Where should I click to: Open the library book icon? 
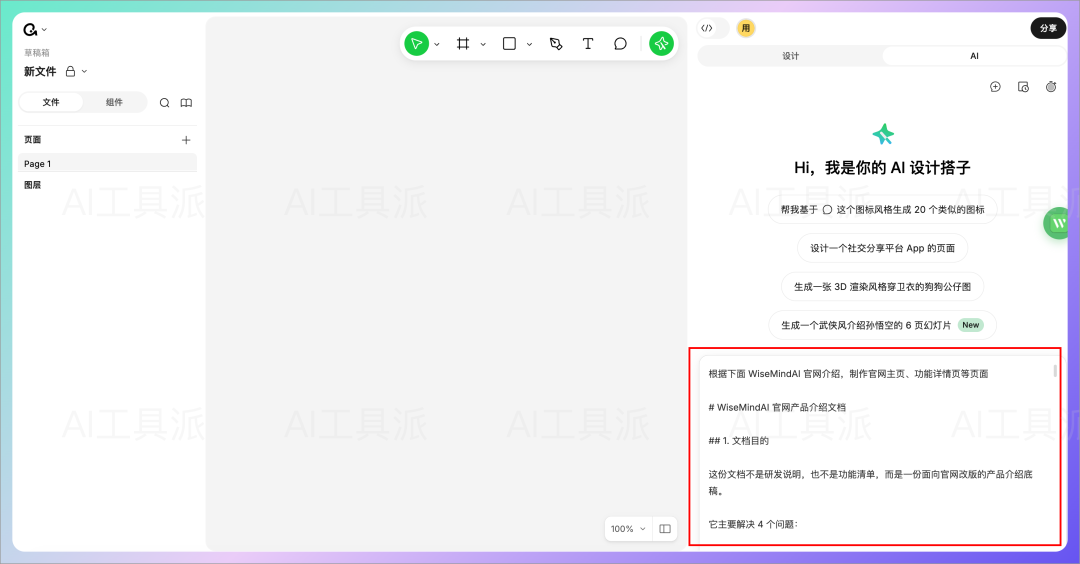[186, 103]
